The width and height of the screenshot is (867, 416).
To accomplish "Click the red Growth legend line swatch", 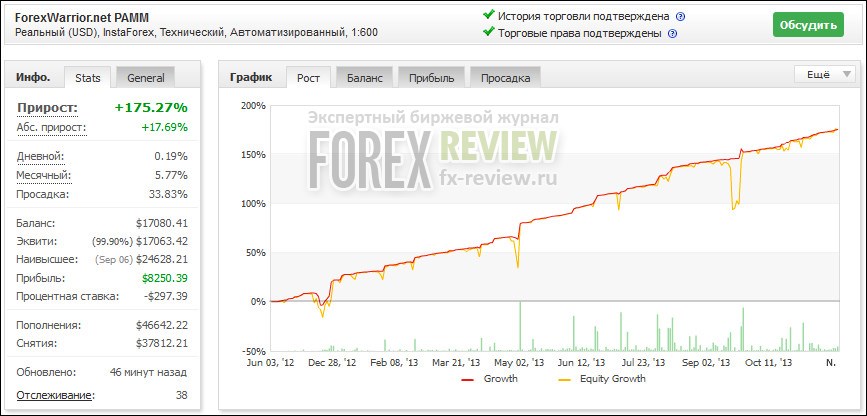I will click(x=467, y=379).
